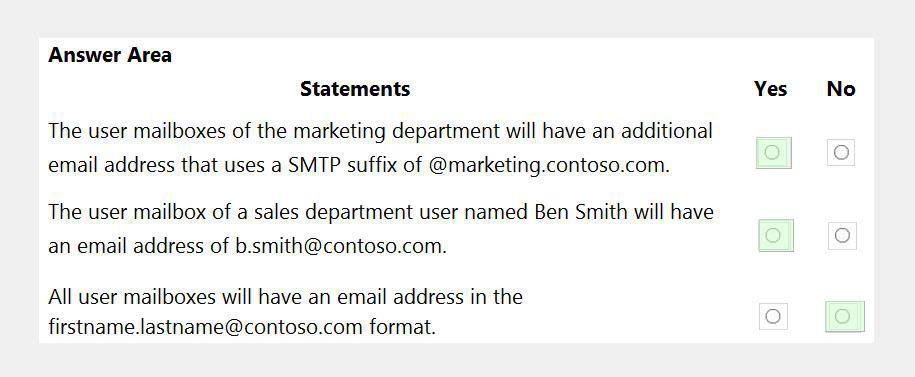Click "an email address of" text
Screen dimensions: 915x377
click(139, 246)
